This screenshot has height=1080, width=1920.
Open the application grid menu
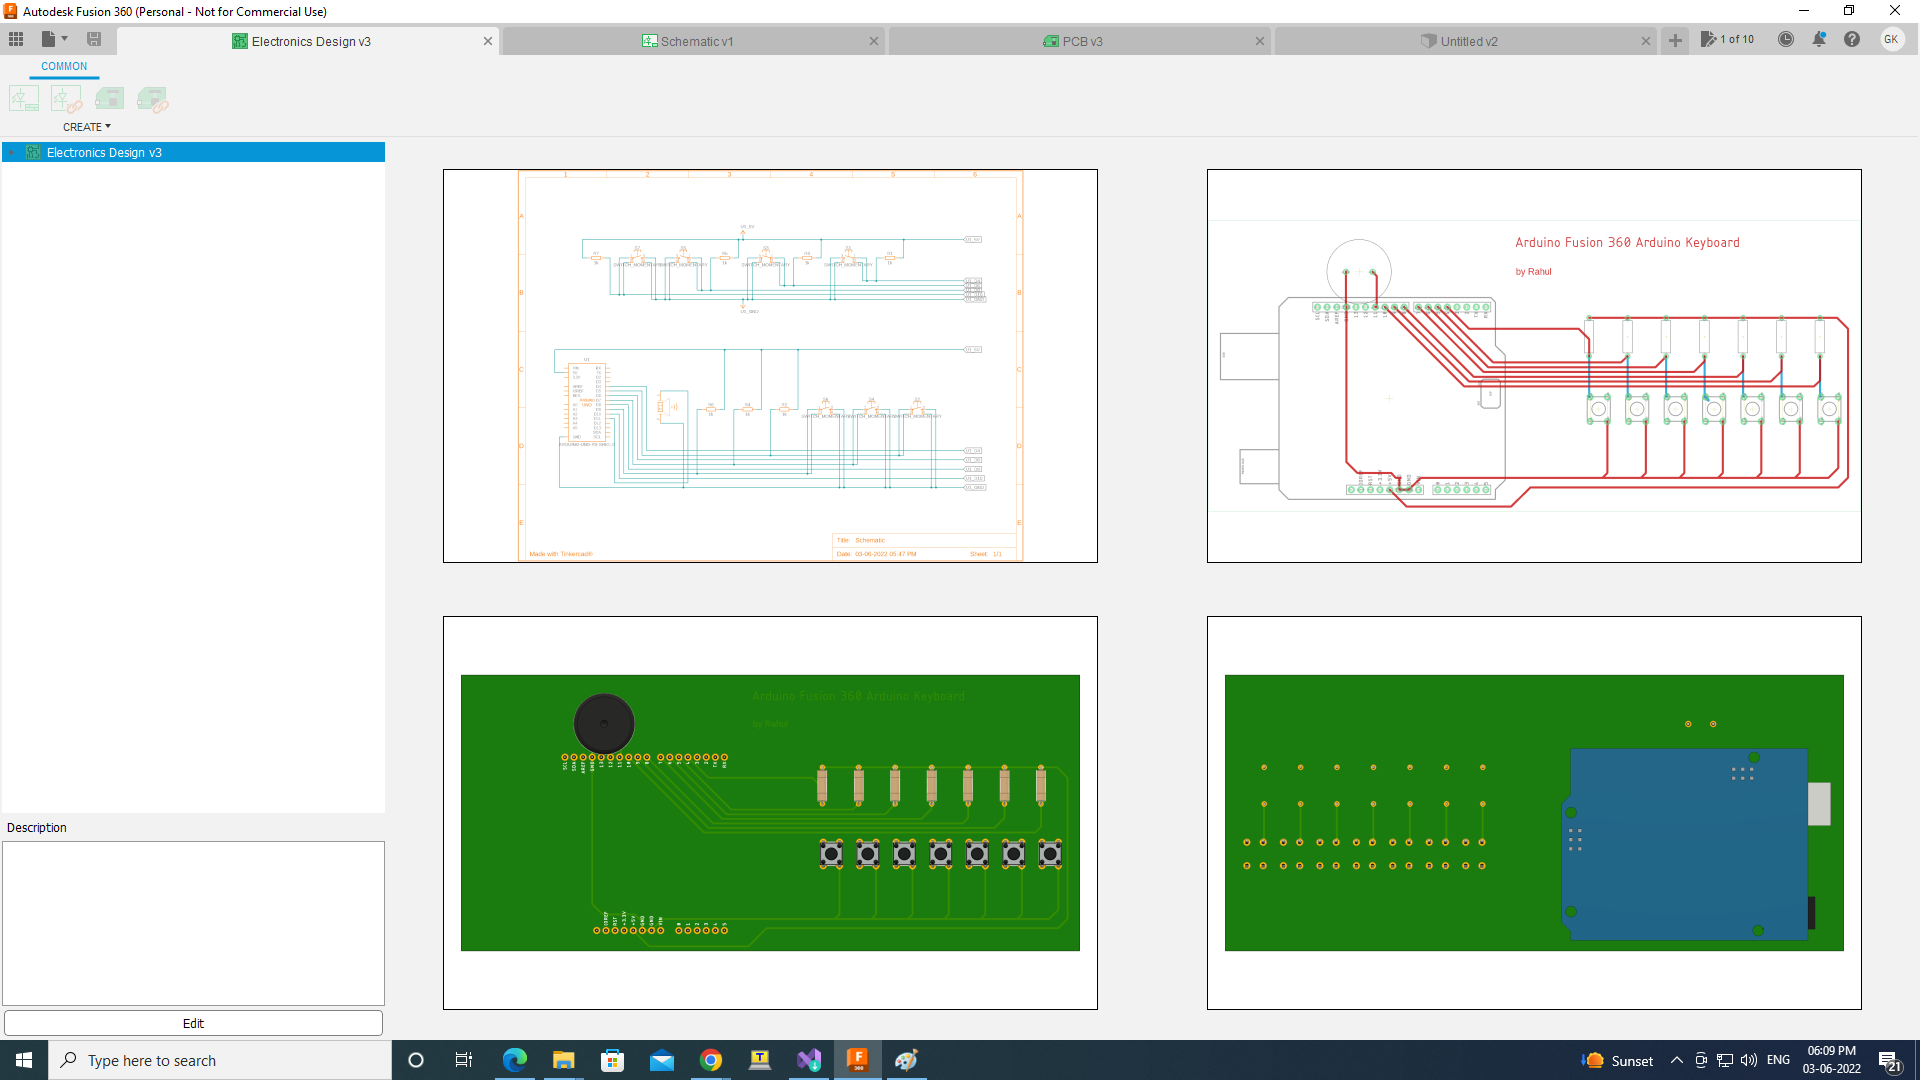coord(16,39)
